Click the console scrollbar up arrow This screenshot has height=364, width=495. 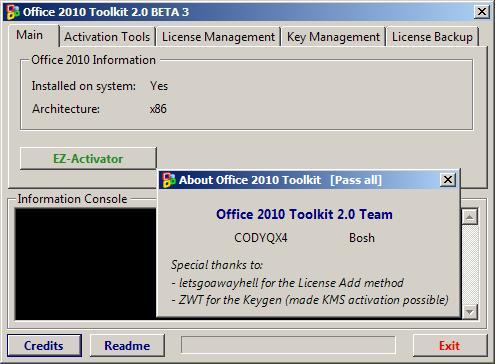tap(470, 217)
